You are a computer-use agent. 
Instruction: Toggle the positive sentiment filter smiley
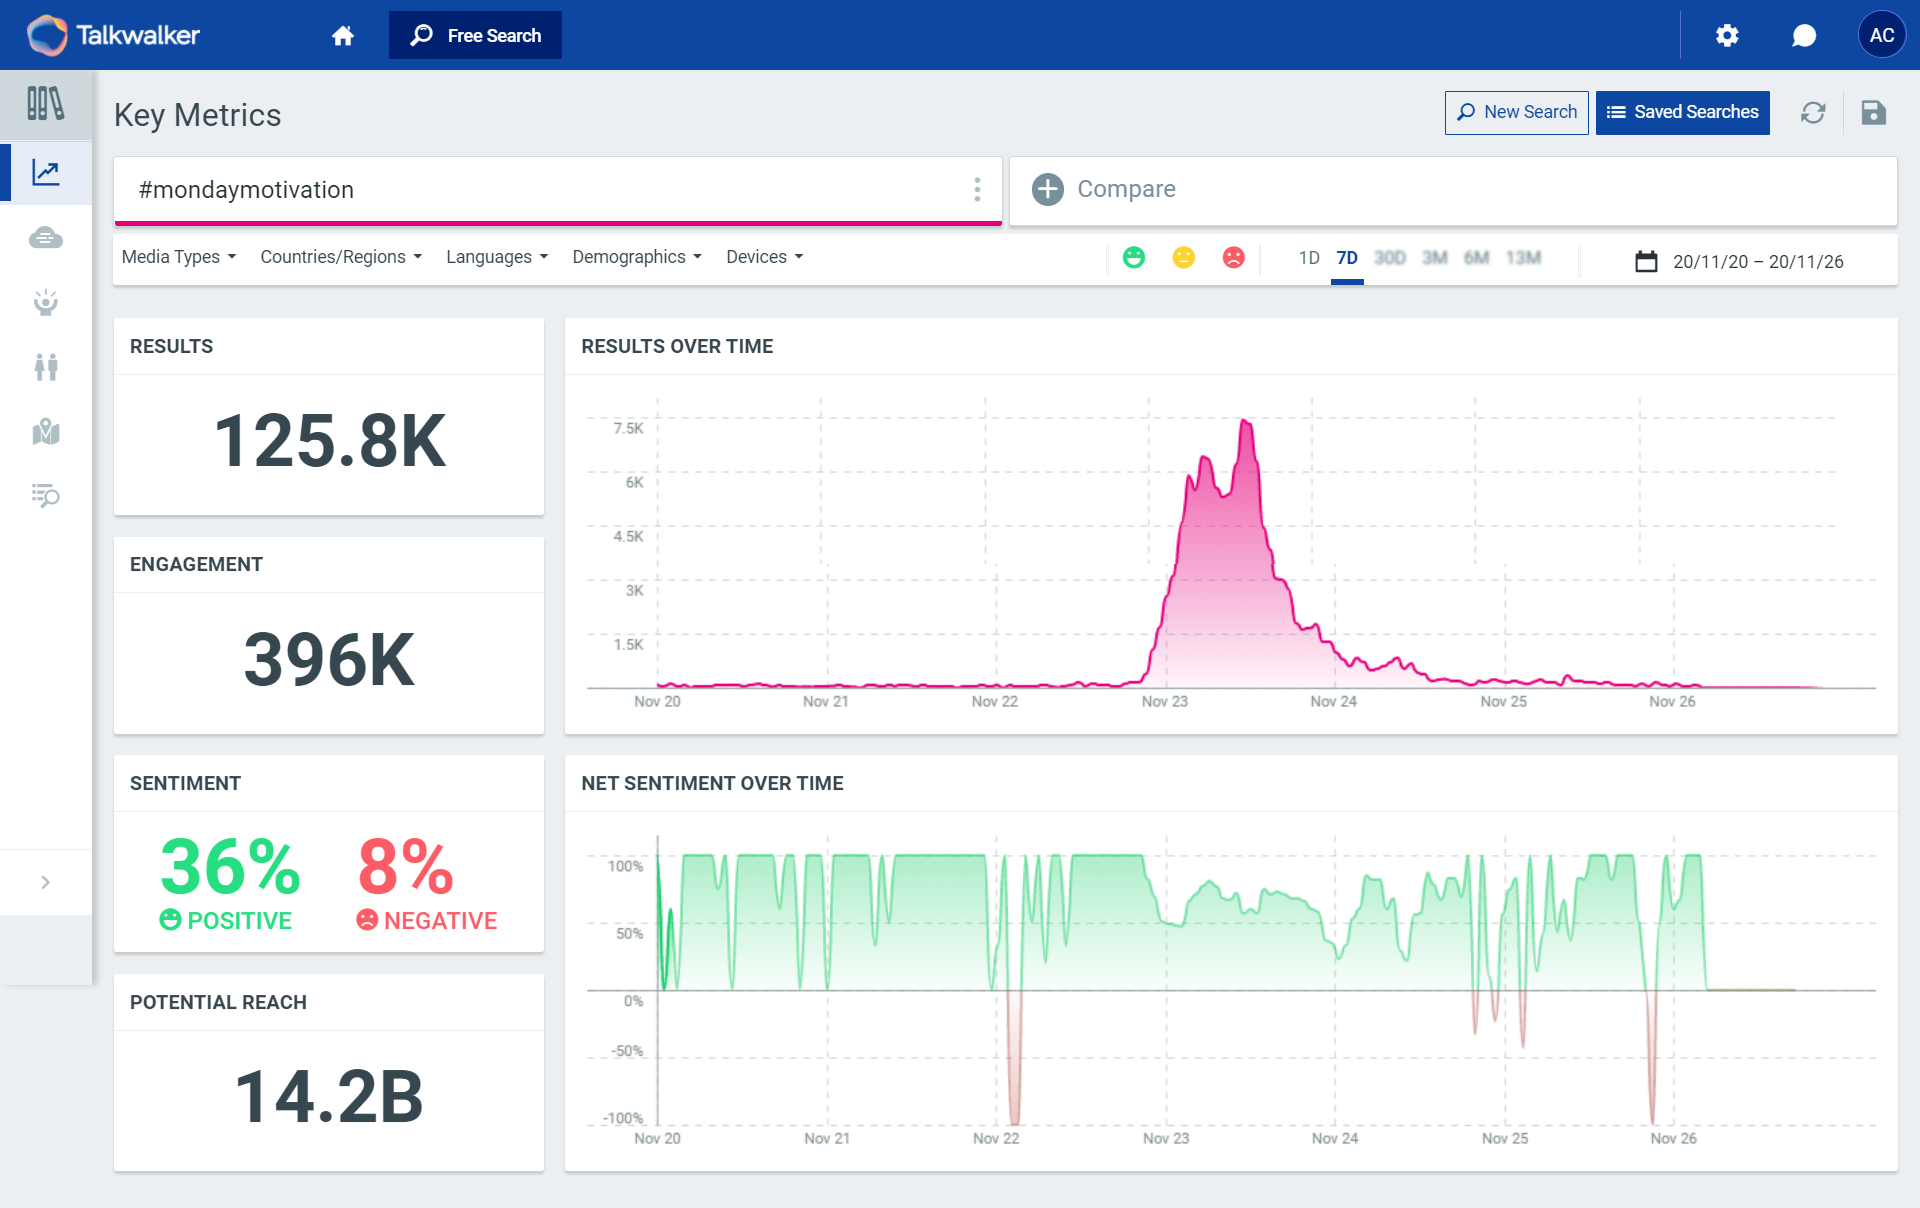1135,257
